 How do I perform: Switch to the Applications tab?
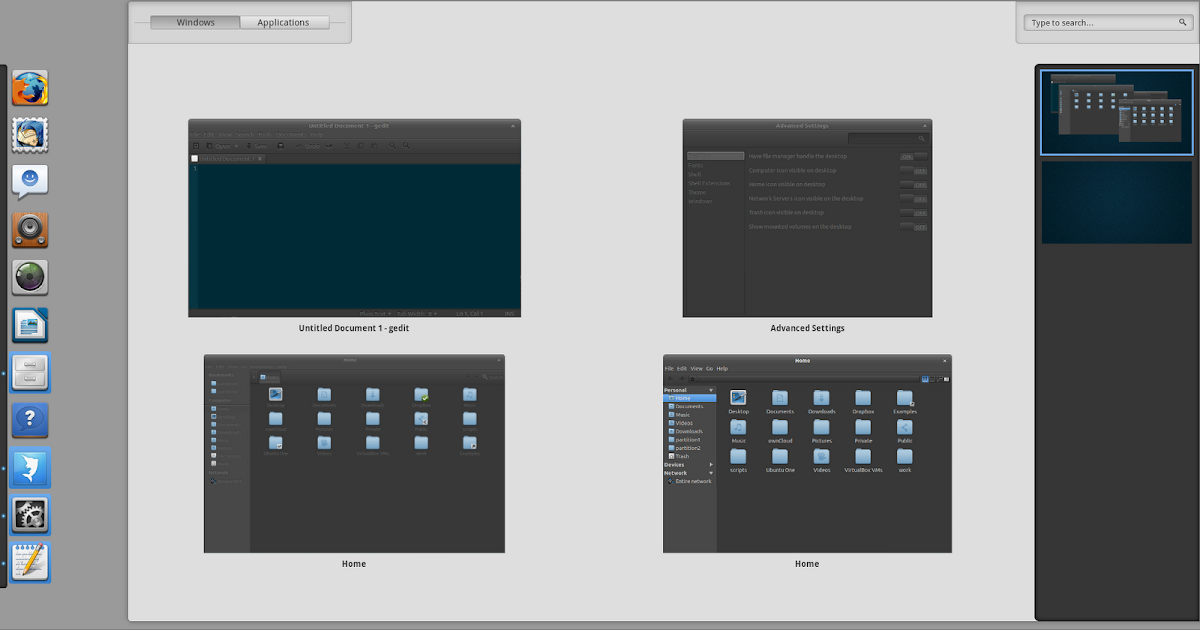tap(284, 22)
